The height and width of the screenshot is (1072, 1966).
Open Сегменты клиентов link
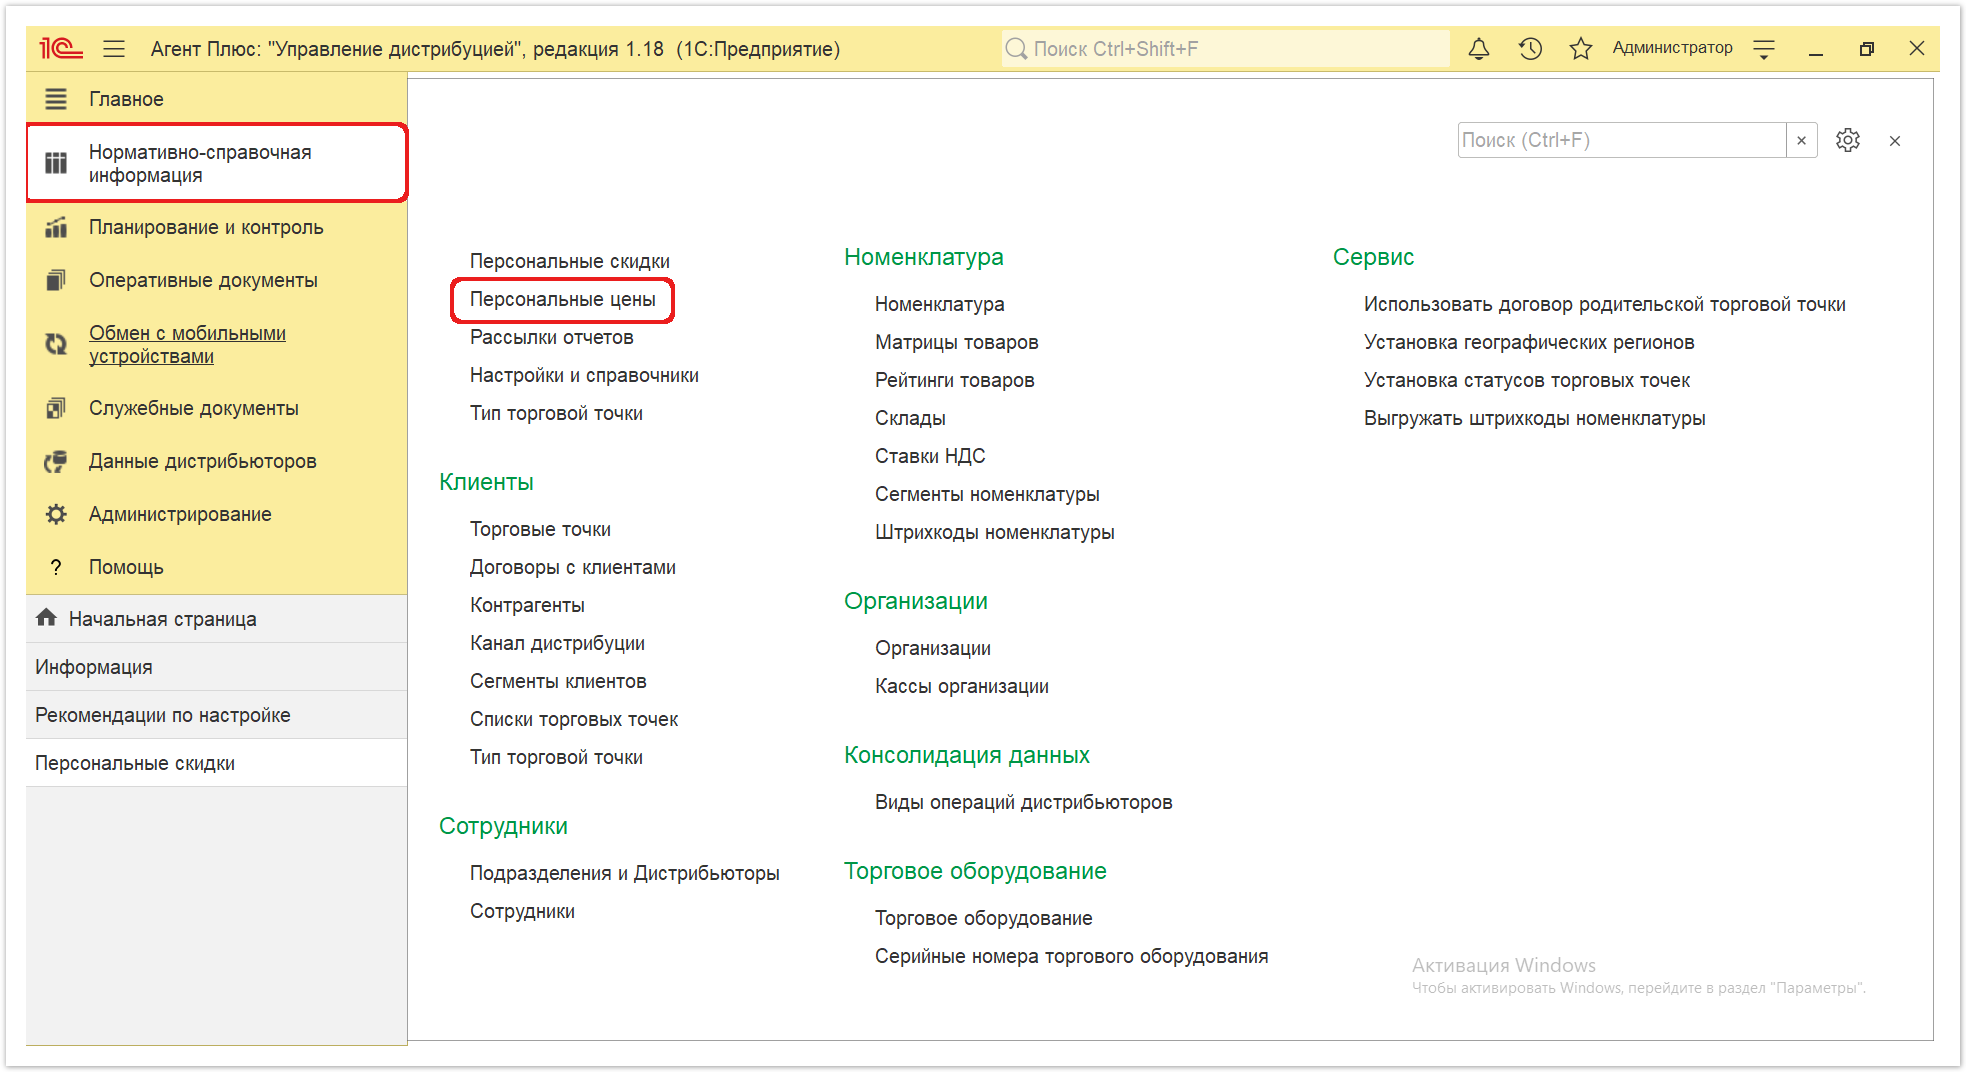(x=558, y=681)
